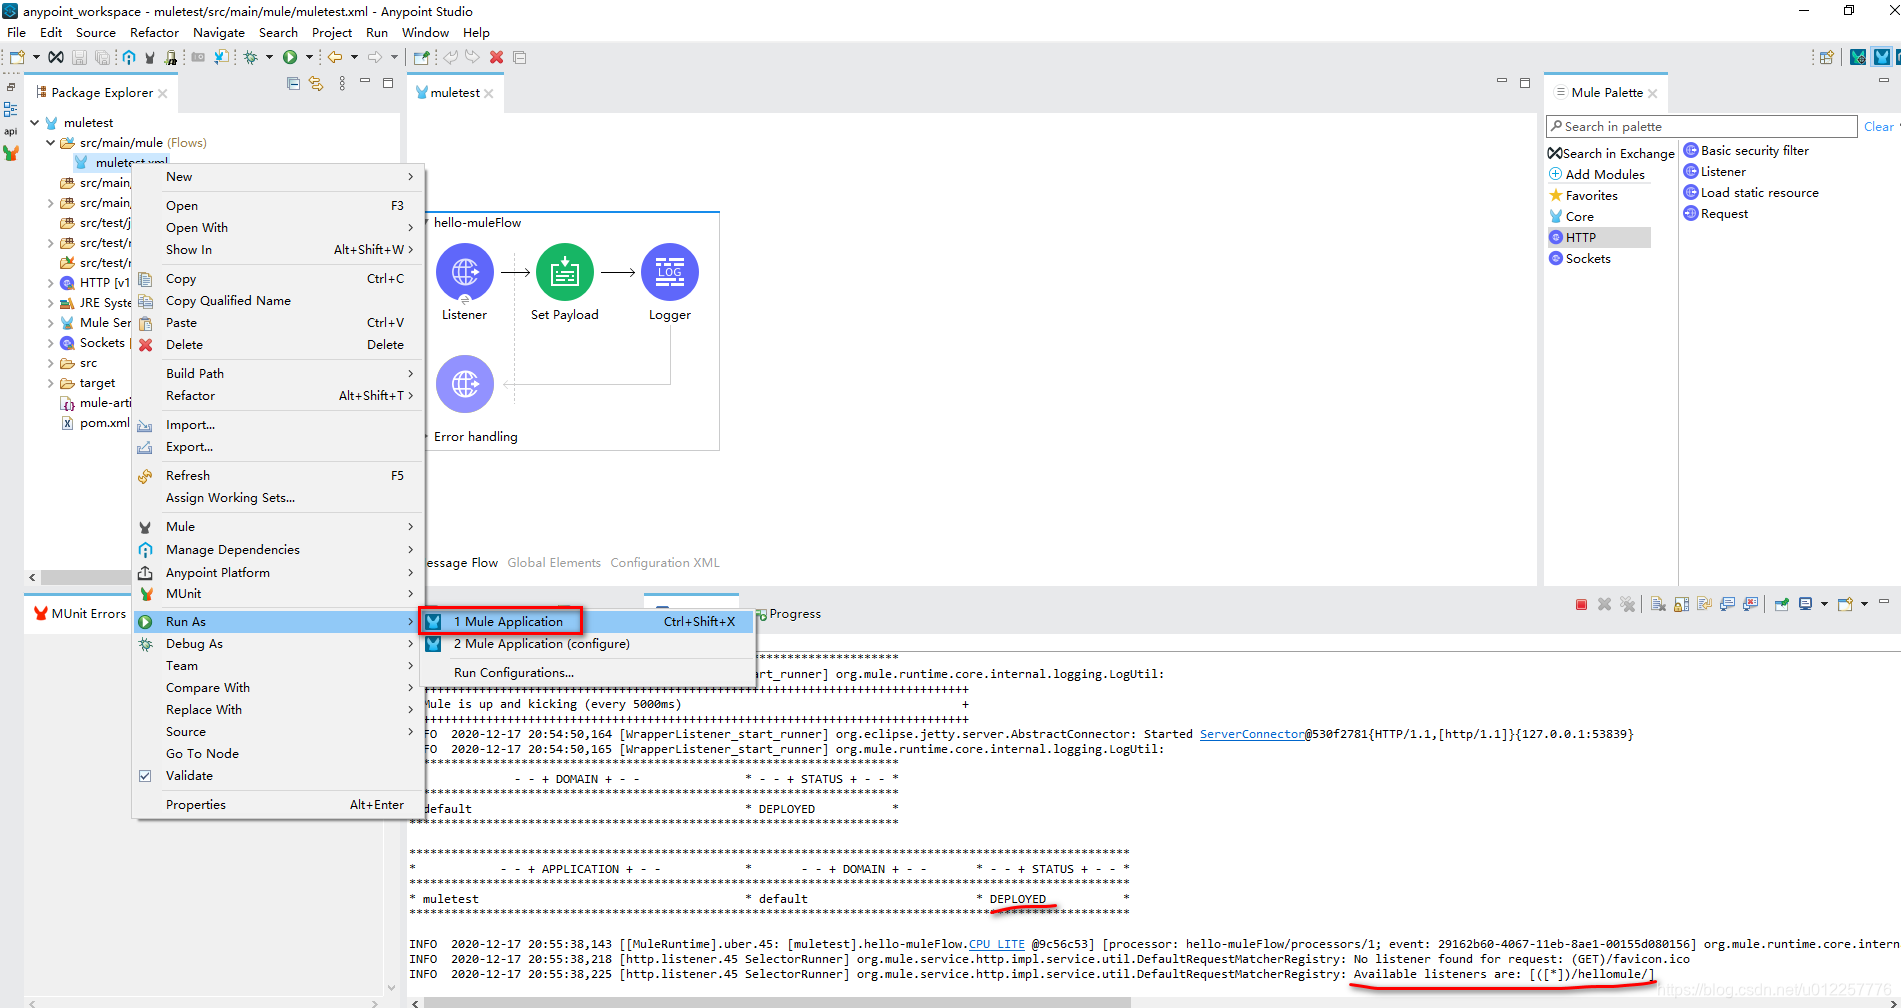1901x1008 pixels.
Task: Pick Listener from the Mule Palette
Action: [x=1715, y=172]
